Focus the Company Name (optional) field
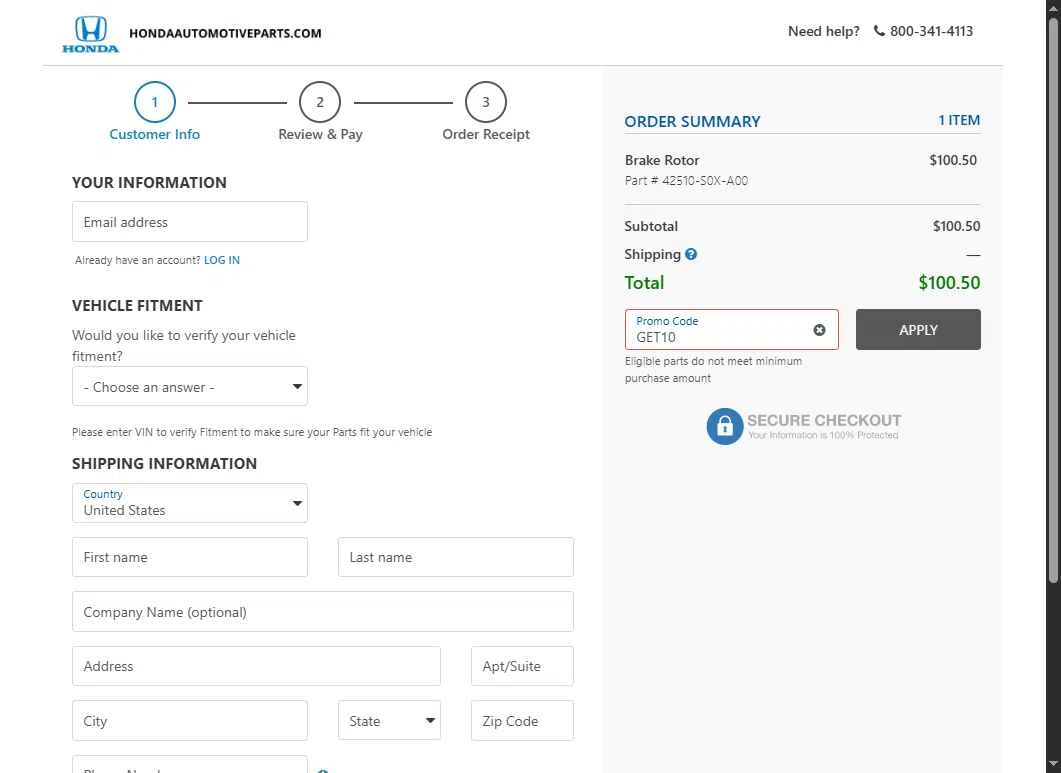 [323, 612]
